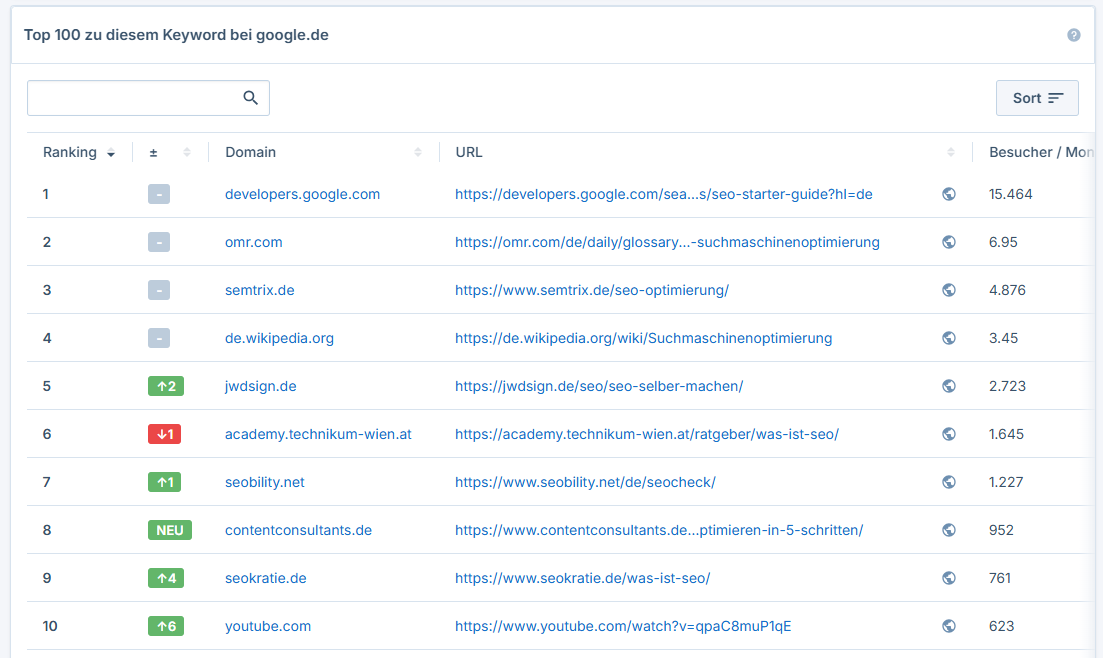Open globe icon for youtube.com row

949,626
